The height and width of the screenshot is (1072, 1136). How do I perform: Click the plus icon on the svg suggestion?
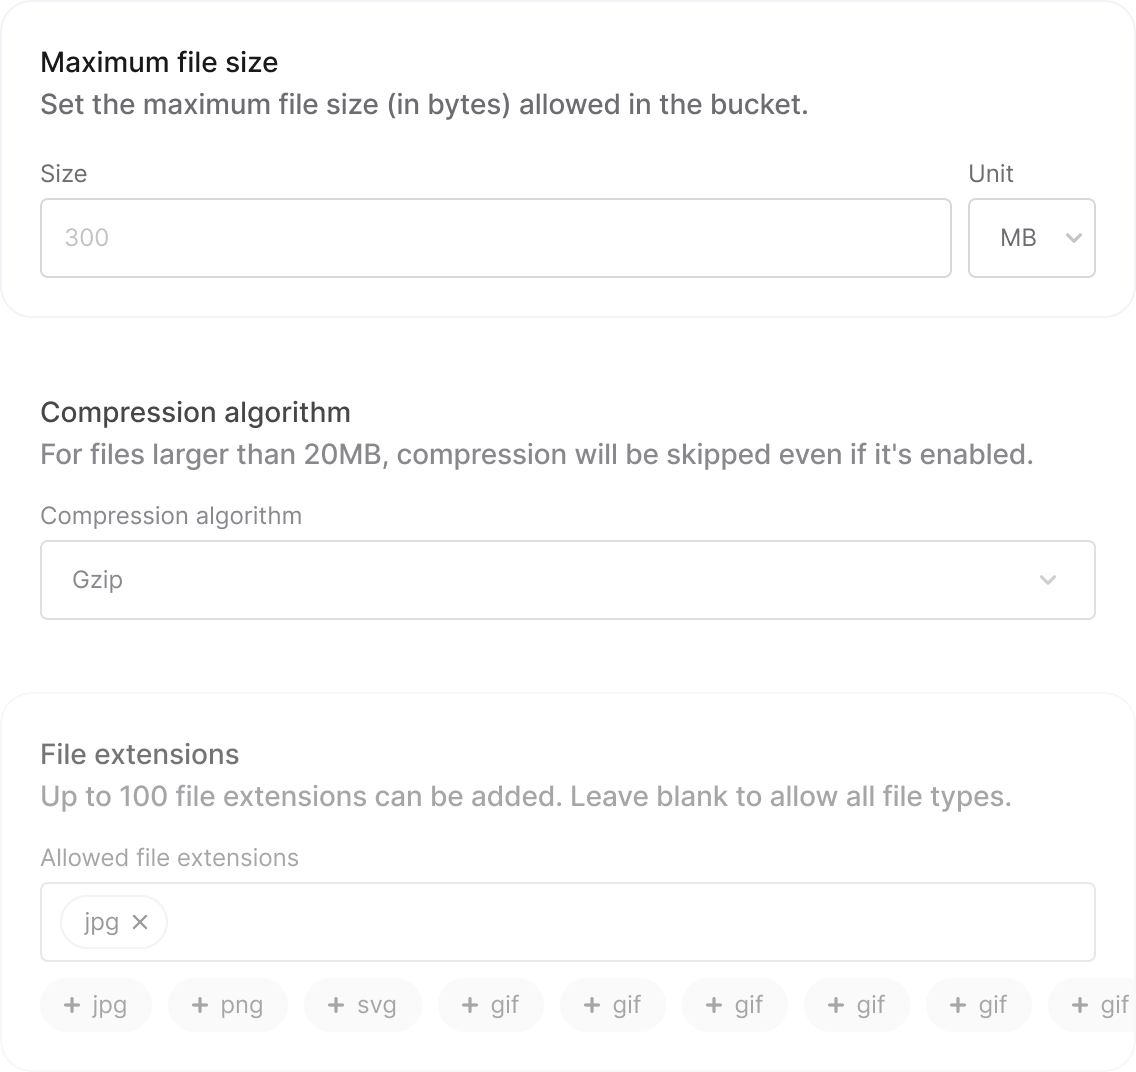pyautogui.click(x=335, y=1005)
